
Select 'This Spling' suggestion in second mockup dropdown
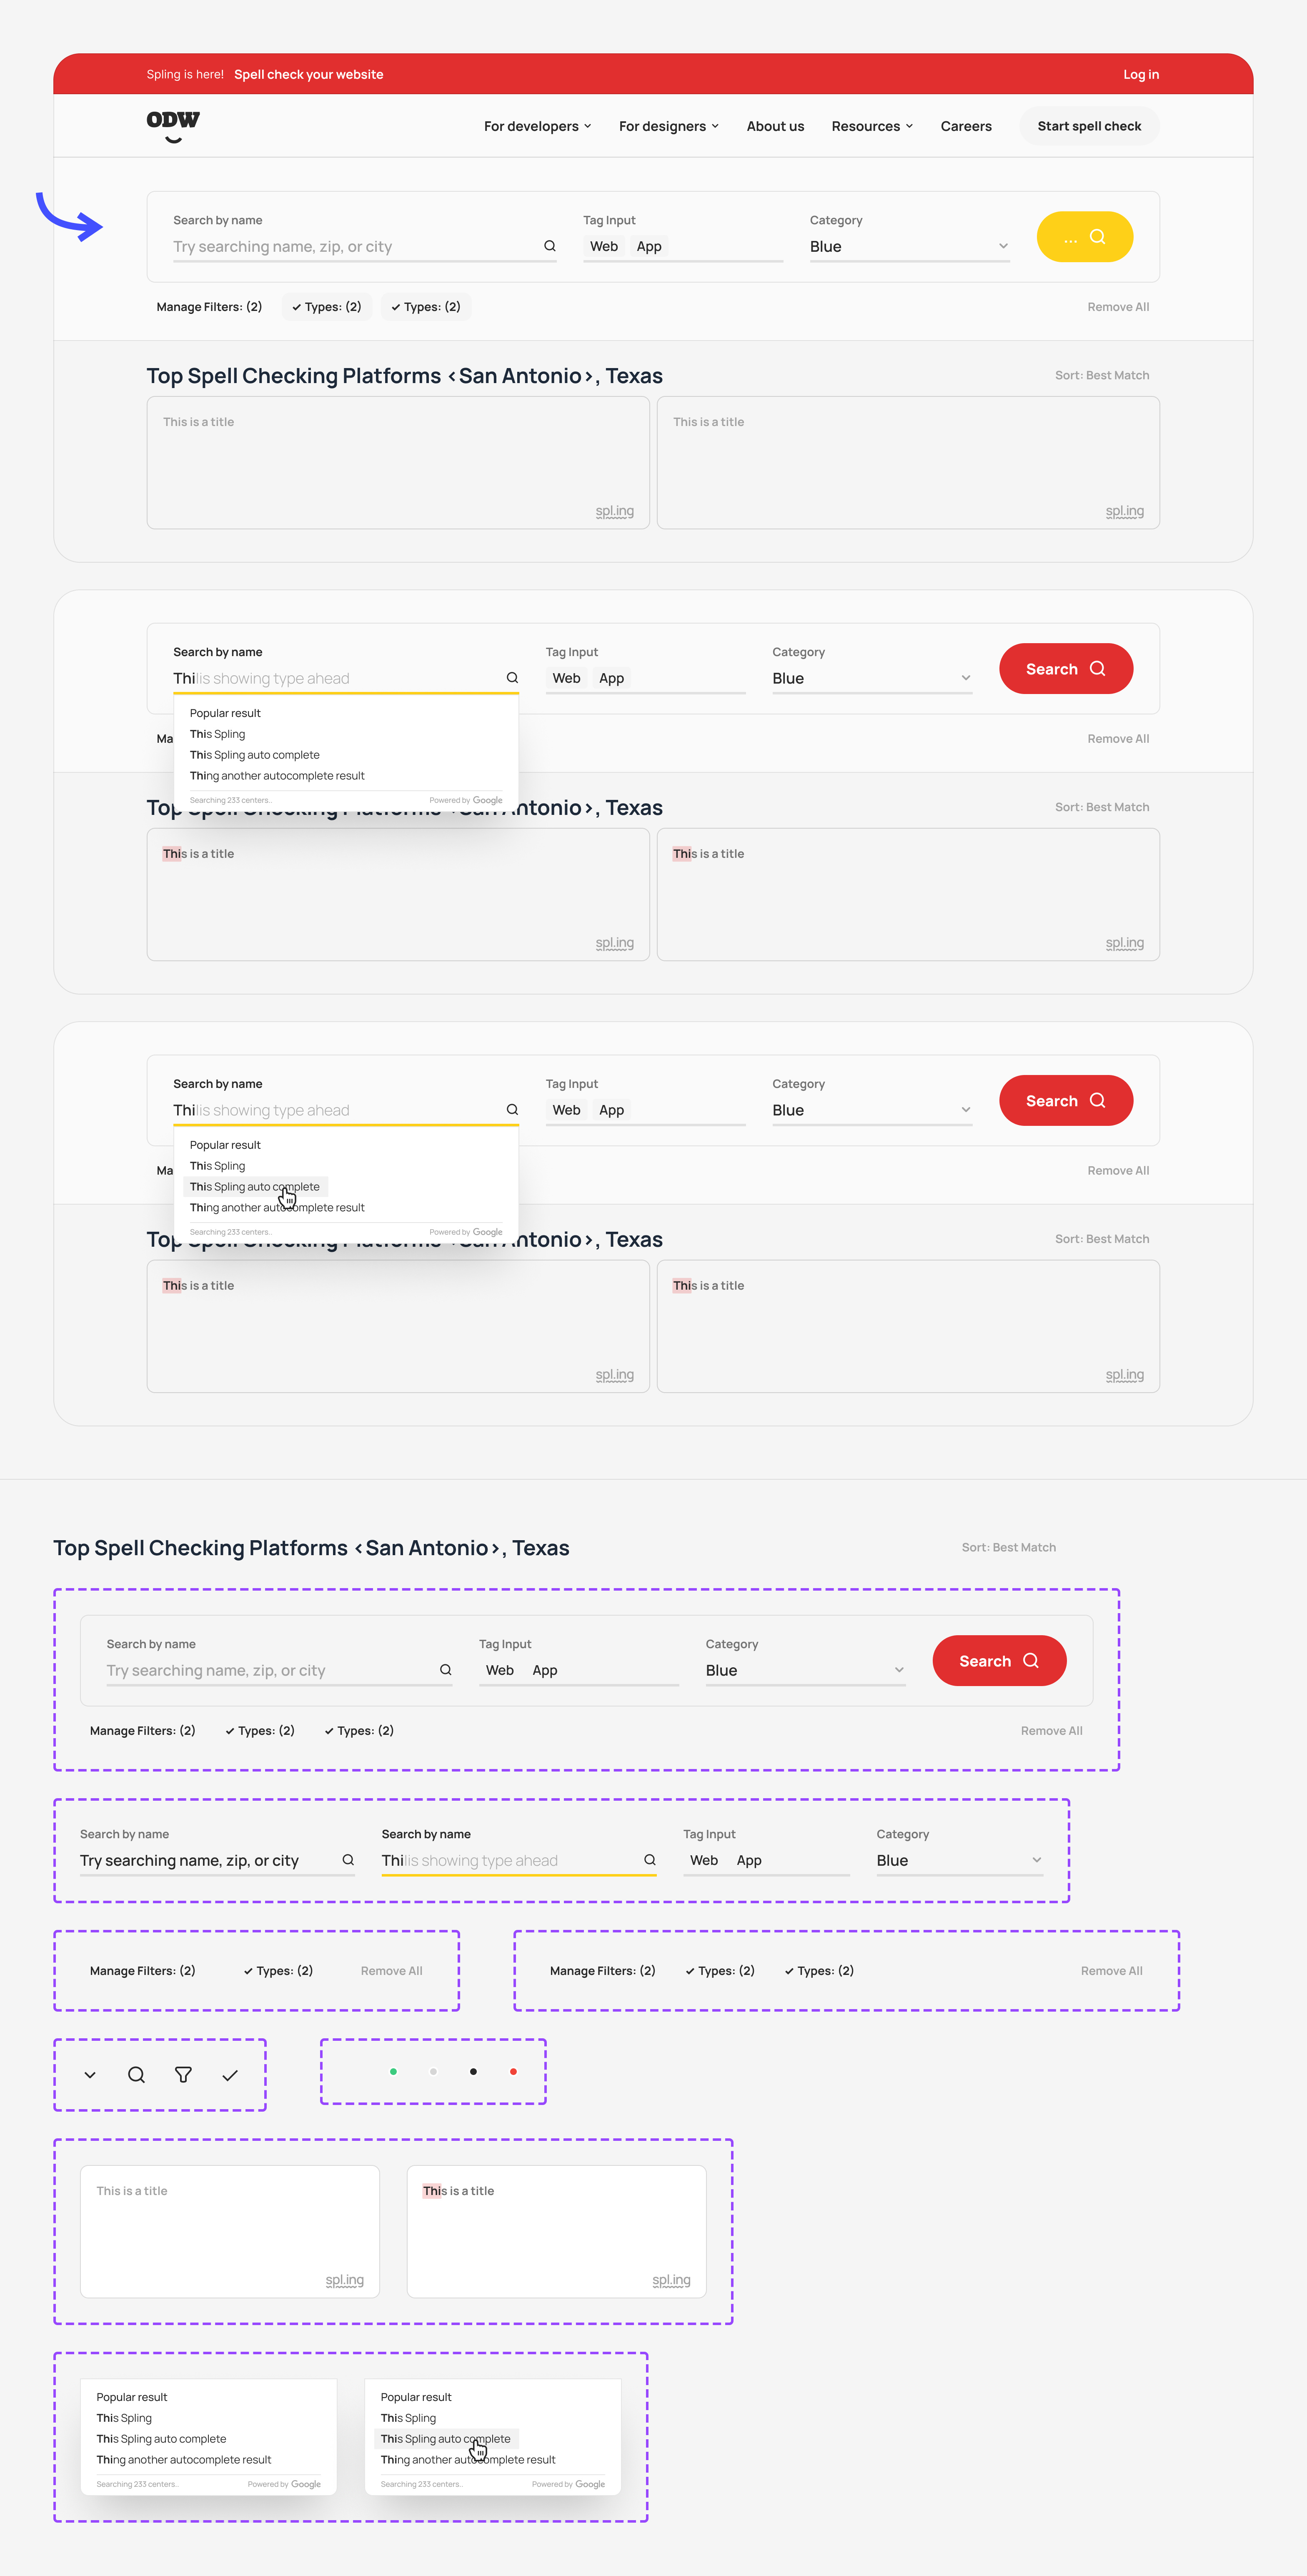[218, 734]
